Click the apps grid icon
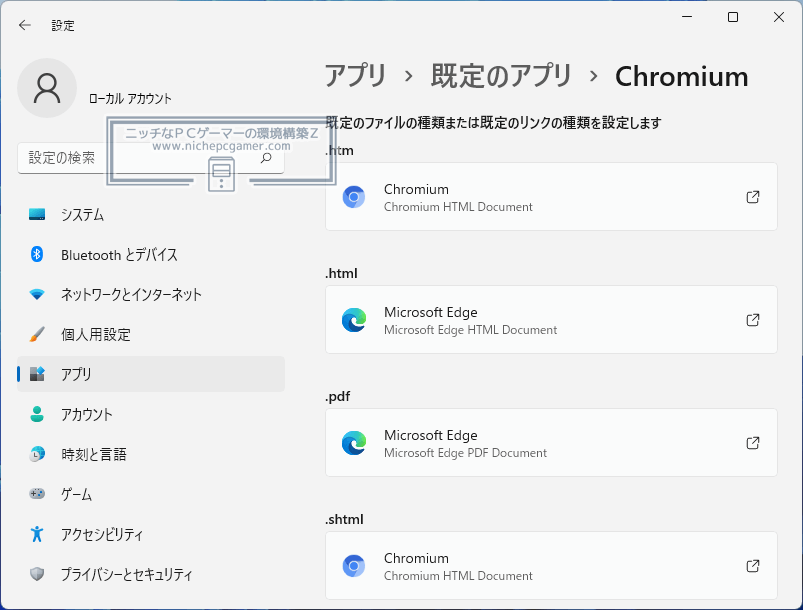Viewport: 803px width, 610px height. tap(37, 374)
